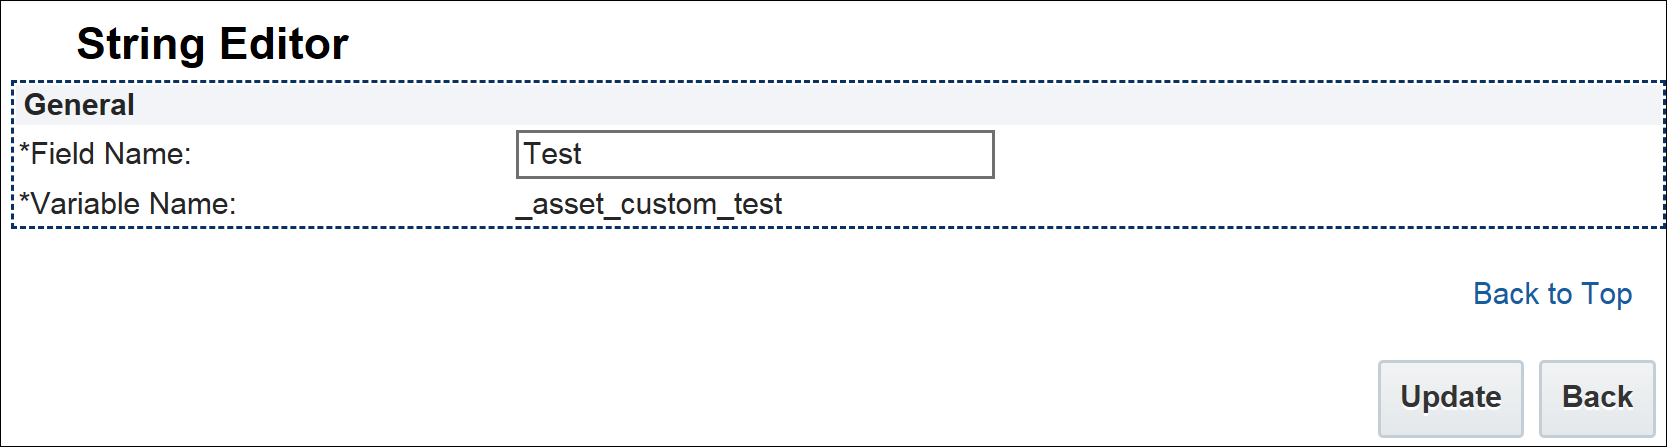The image size is (1667, 447).
Task: Return to previous page using Back
Action: pyautogui.click(x=1596, y=398)
